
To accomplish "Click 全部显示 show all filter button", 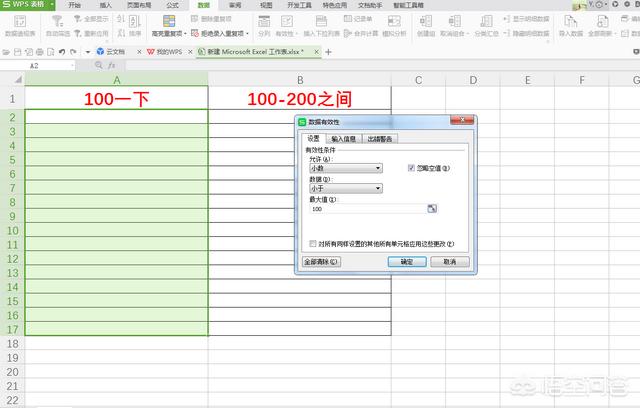I will (91, 19).
